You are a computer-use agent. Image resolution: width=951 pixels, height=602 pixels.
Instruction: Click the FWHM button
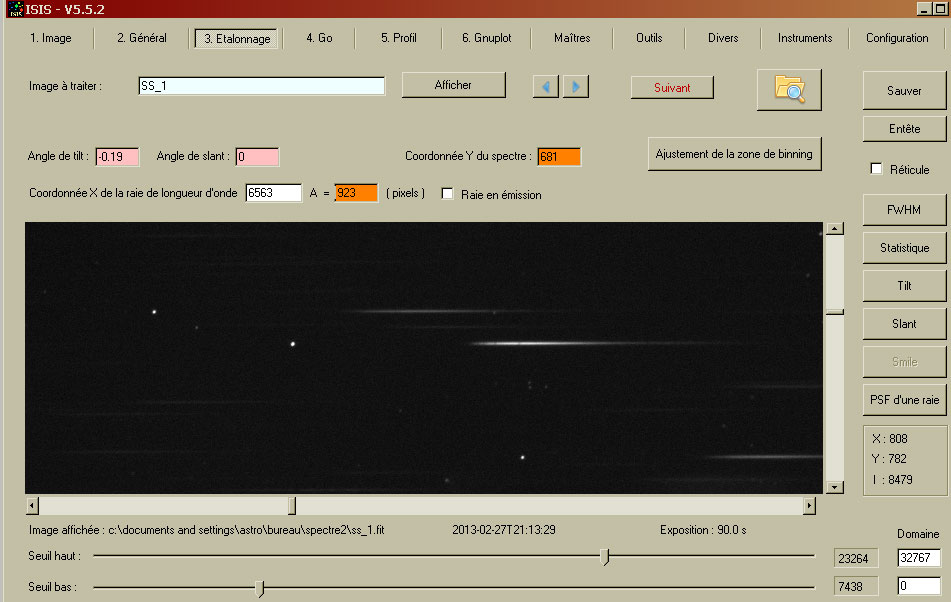pyautogui.click(x=904, y=210)
